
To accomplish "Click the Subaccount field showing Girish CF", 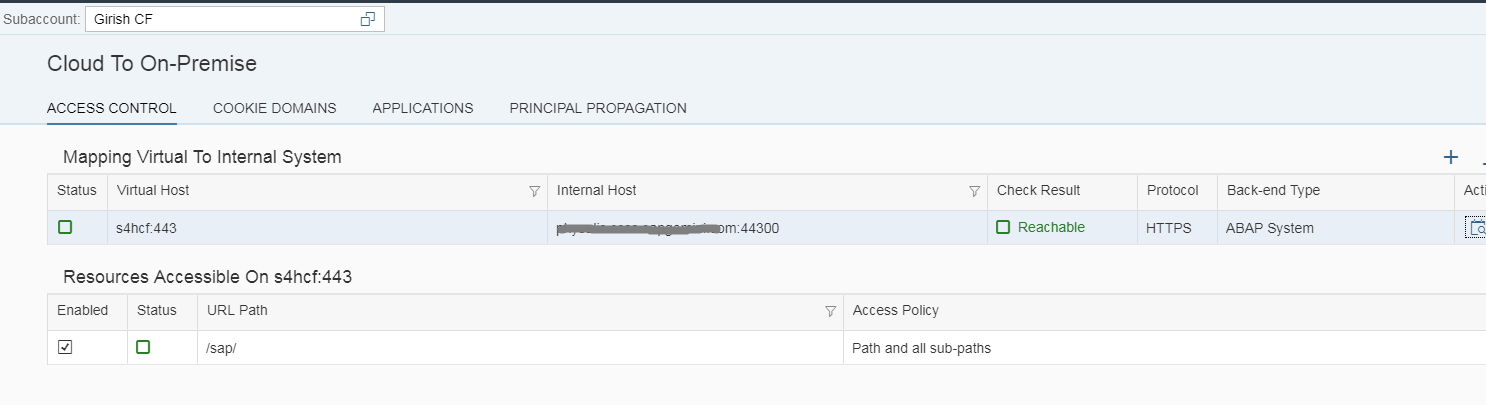I will click(x=220, y=19).
